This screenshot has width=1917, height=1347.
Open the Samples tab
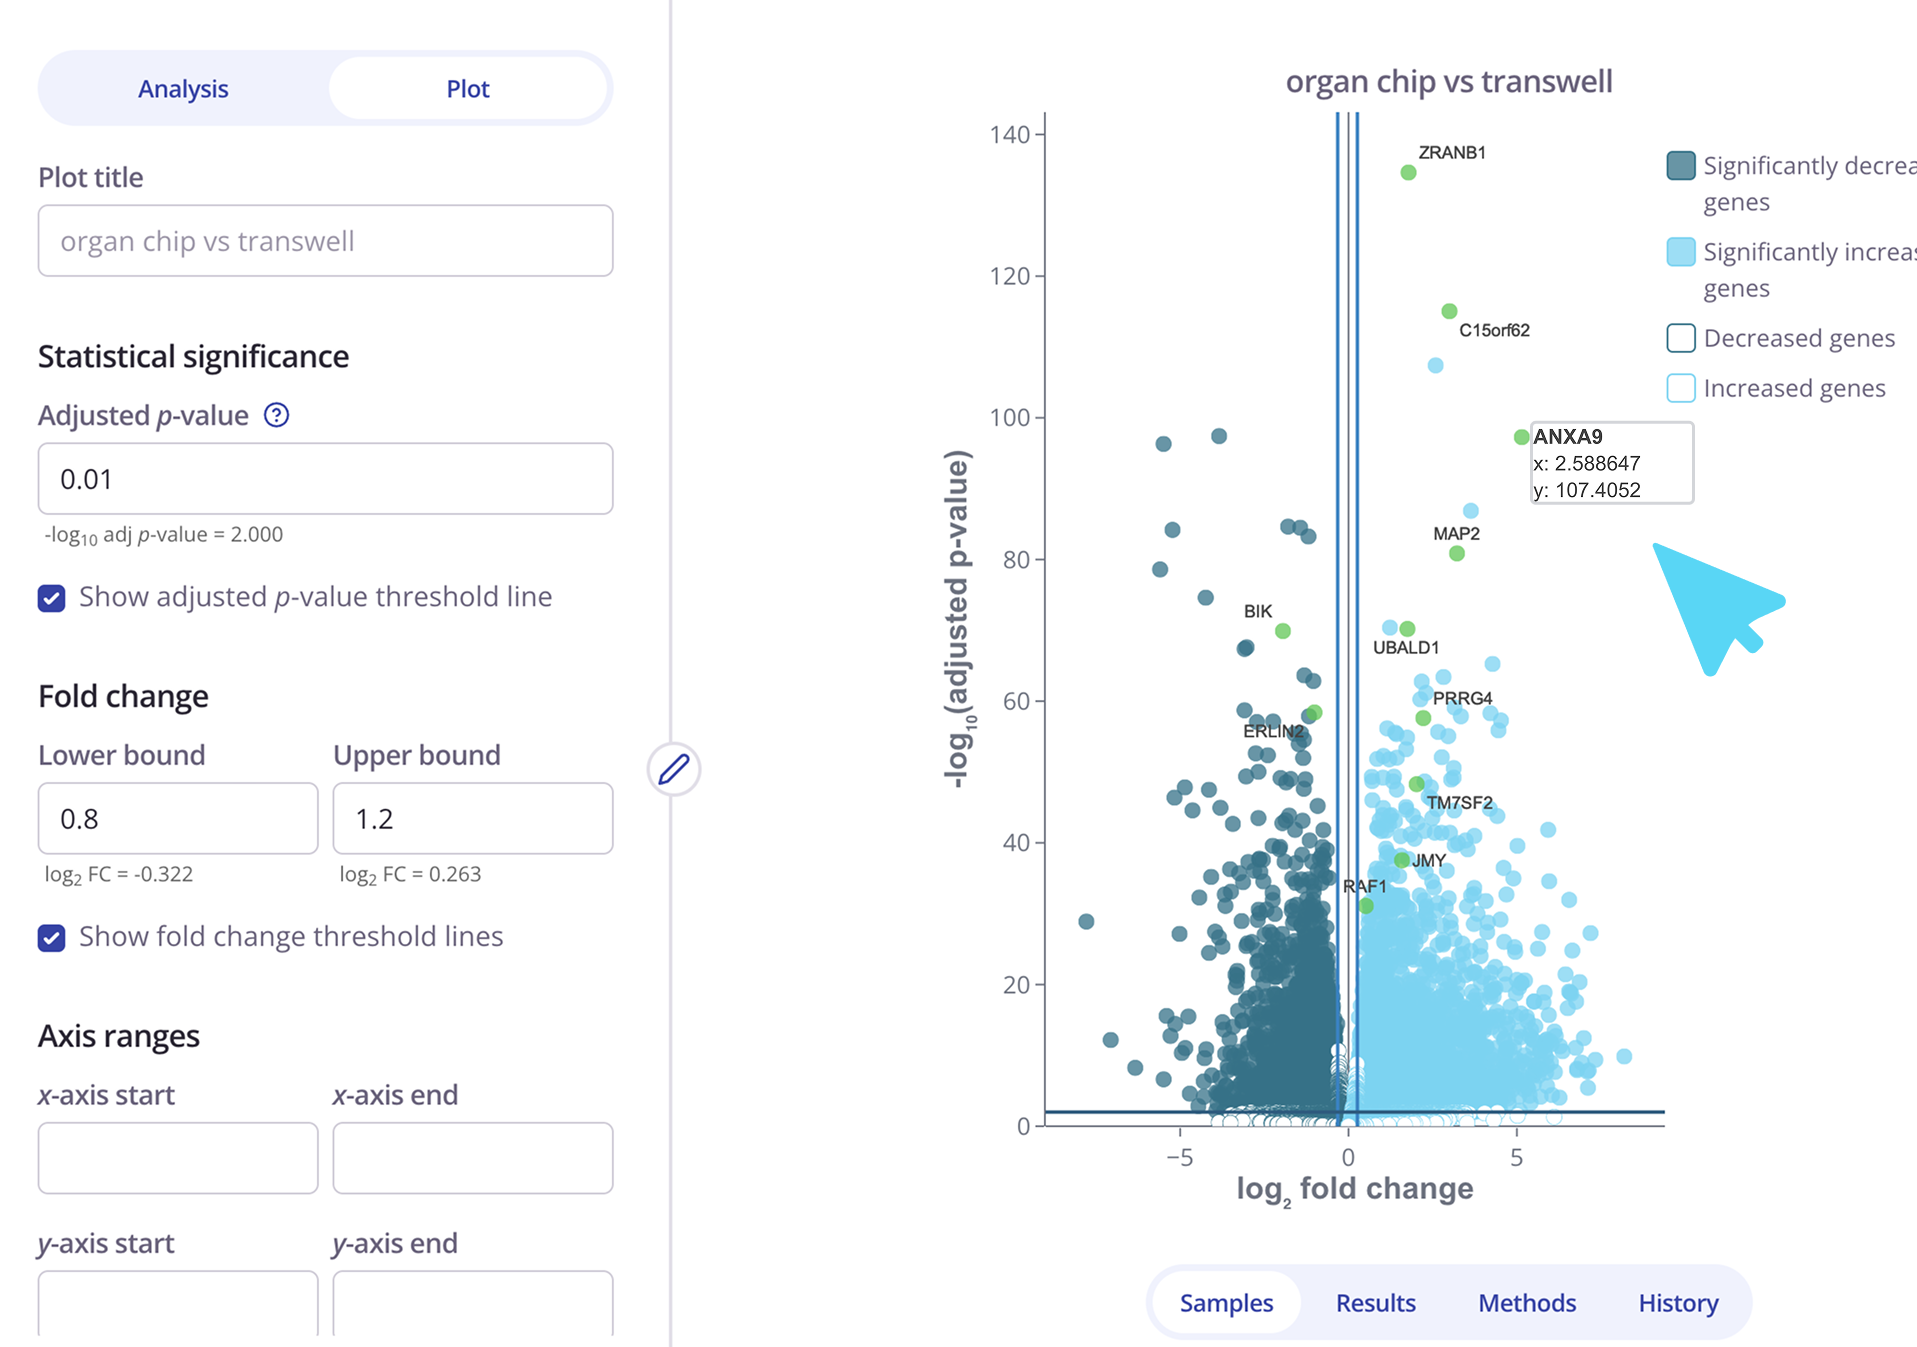pos(1226,1303)
